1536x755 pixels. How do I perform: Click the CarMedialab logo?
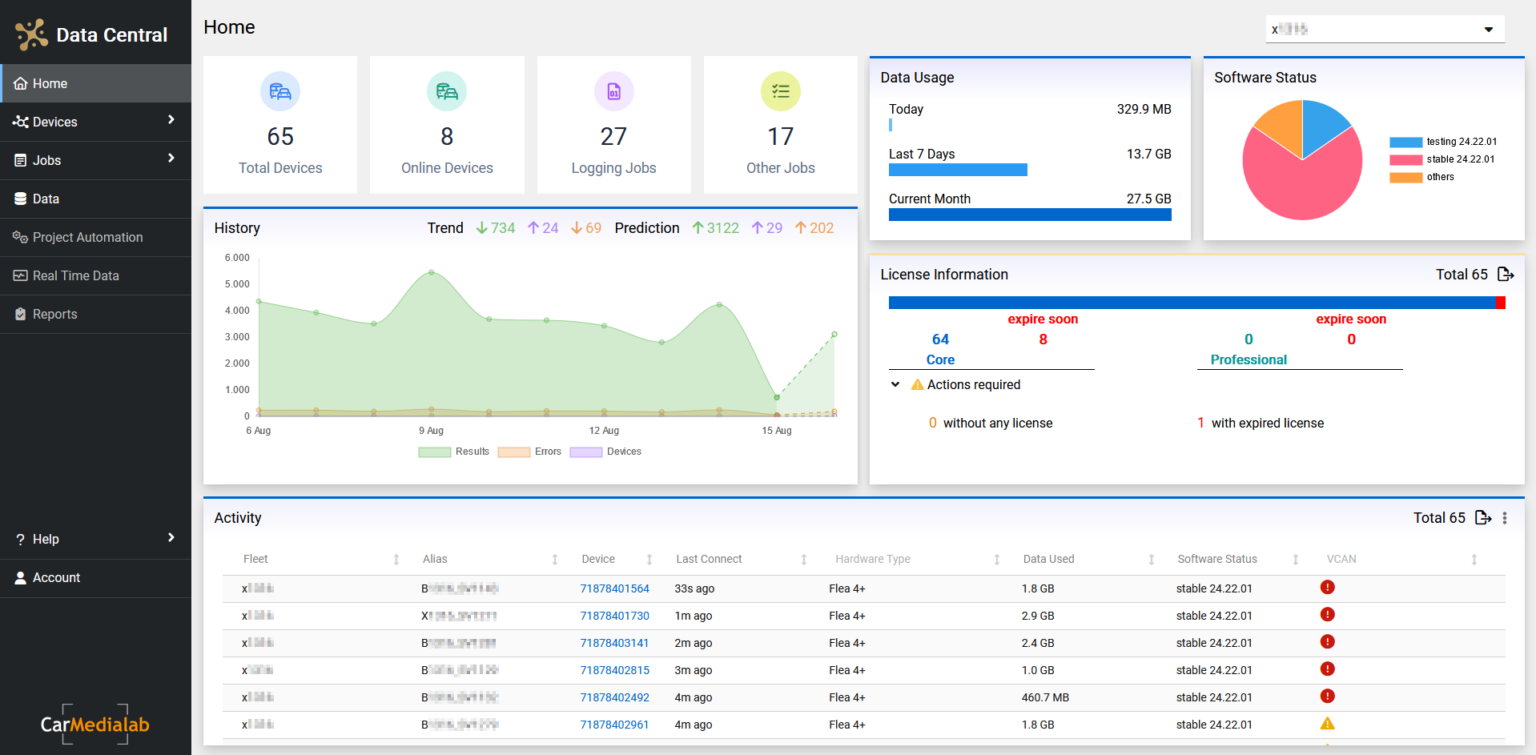coord(95,724)
